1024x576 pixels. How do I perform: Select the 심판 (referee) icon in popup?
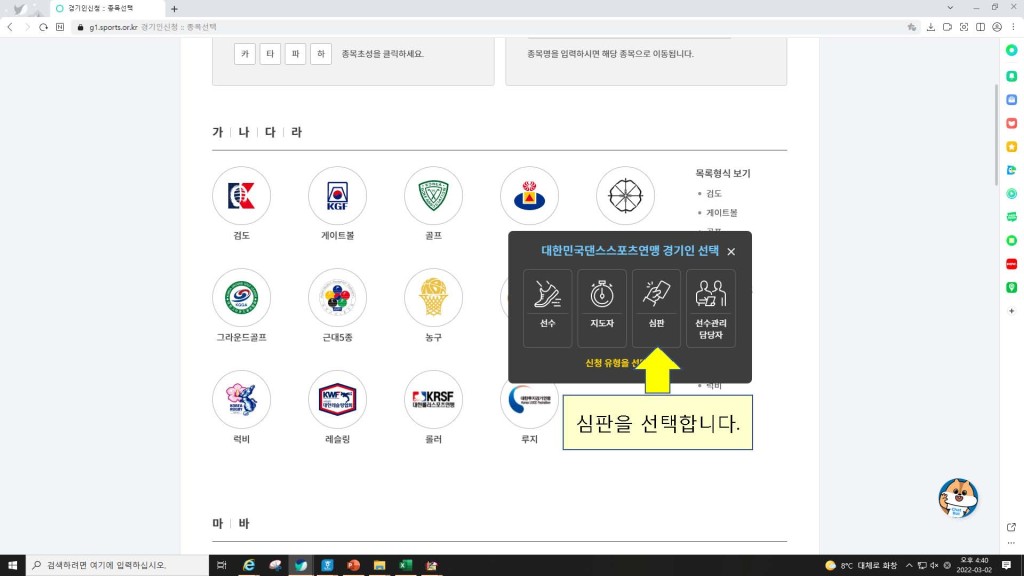click(656, 308)
